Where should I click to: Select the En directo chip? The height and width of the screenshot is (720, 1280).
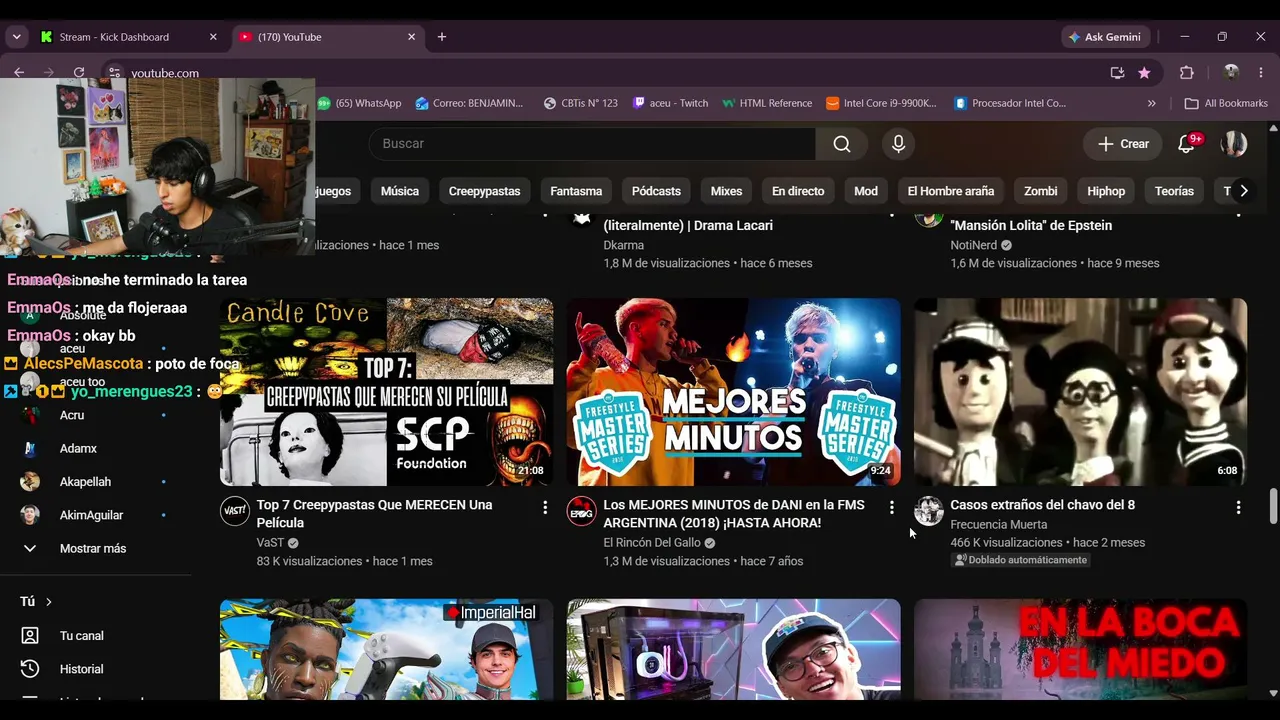coord(798,191)
